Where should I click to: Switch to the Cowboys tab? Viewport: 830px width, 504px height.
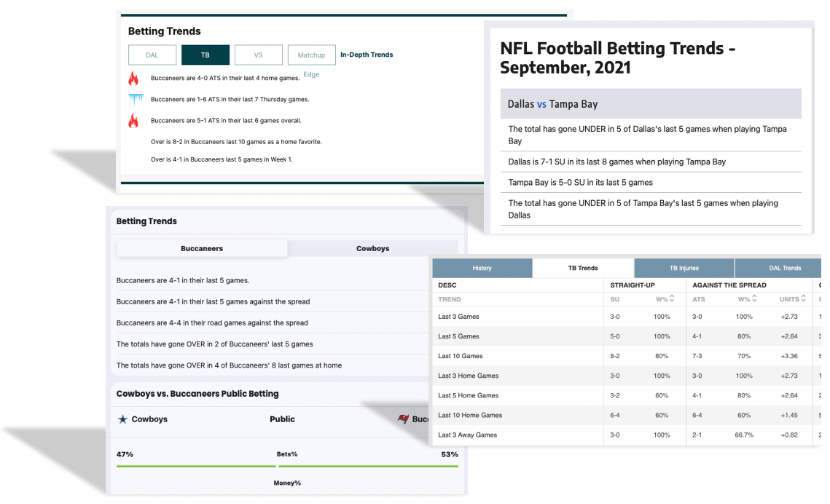click(372, 248)
